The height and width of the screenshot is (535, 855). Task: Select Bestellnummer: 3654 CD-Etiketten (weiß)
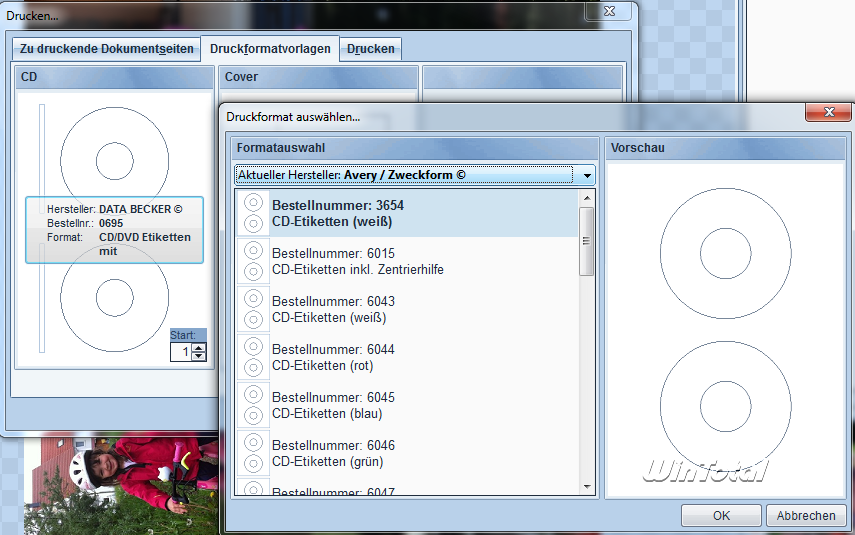pos(407,213)
